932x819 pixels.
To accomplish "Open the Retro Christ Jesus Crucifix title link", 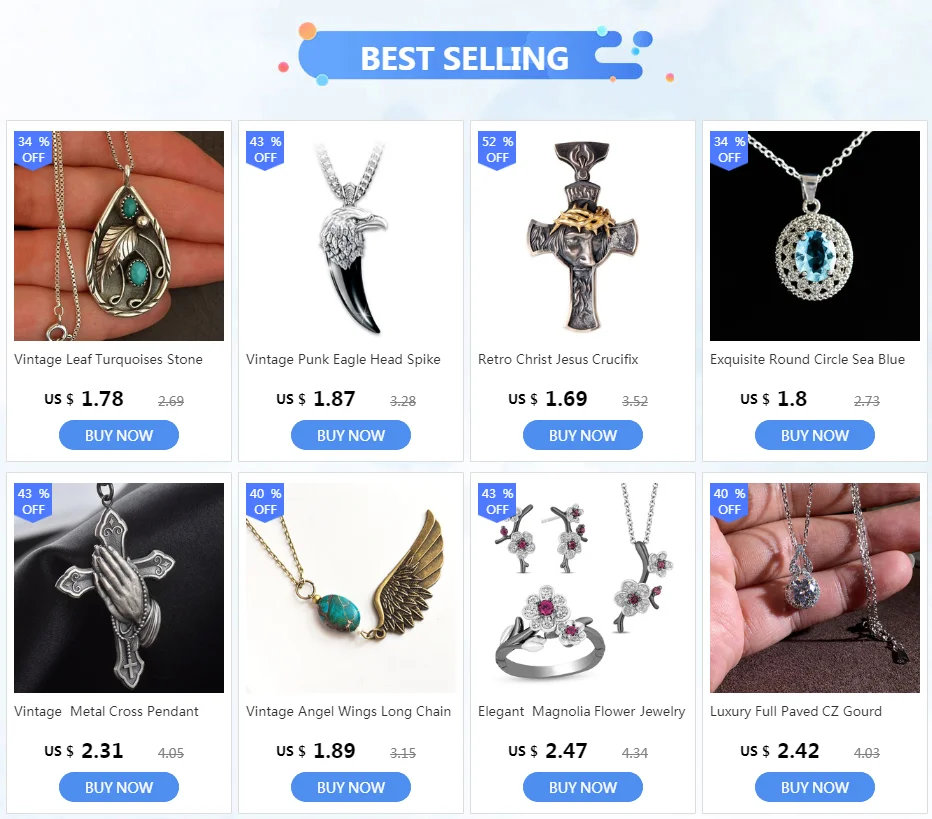I will tap(558, 360).
